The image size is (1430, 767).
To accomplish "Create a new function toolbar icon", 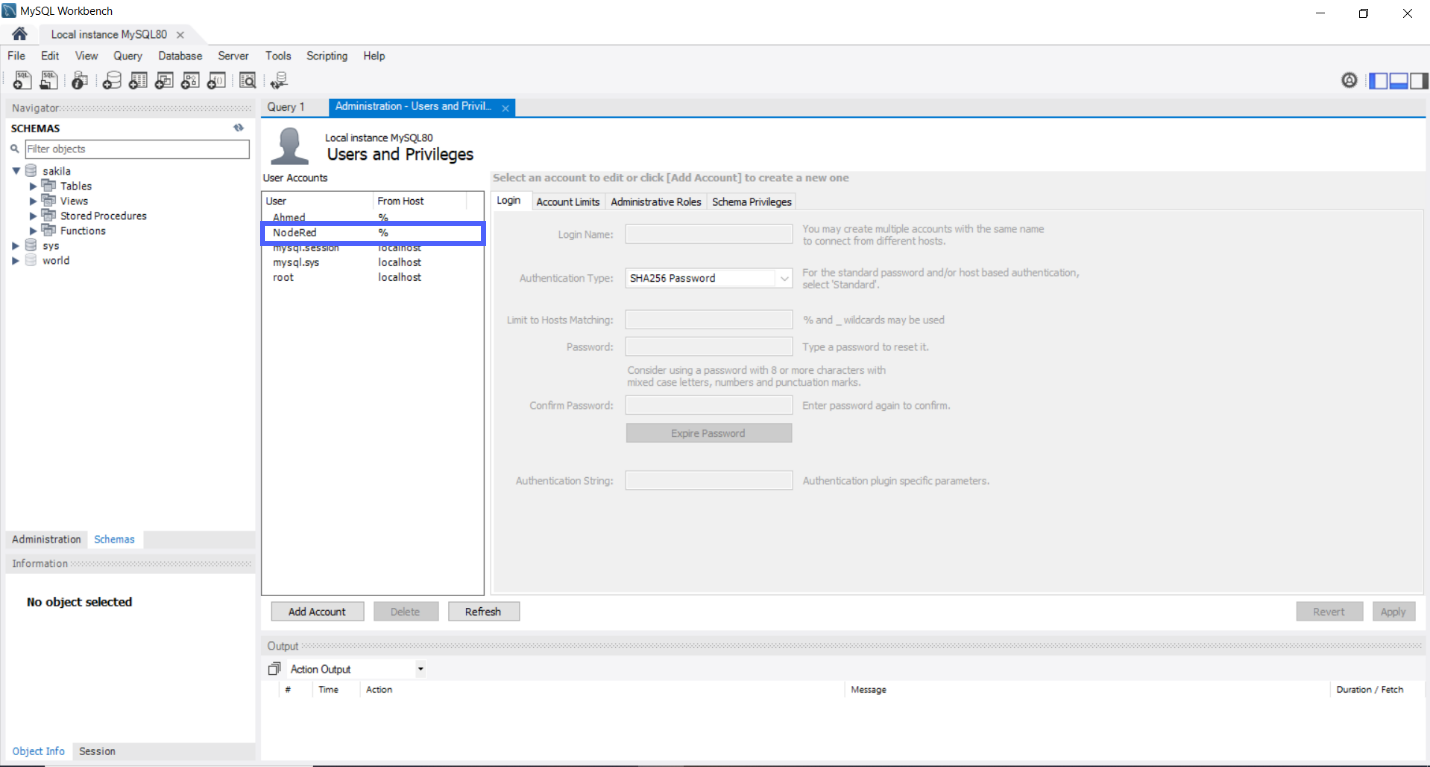I will 216,81.
